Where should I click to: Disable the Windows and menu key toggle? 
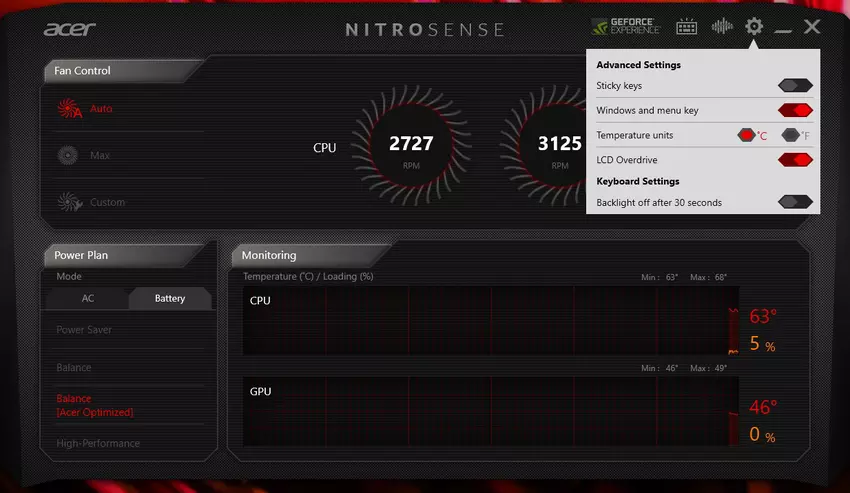tap(795, 110)
